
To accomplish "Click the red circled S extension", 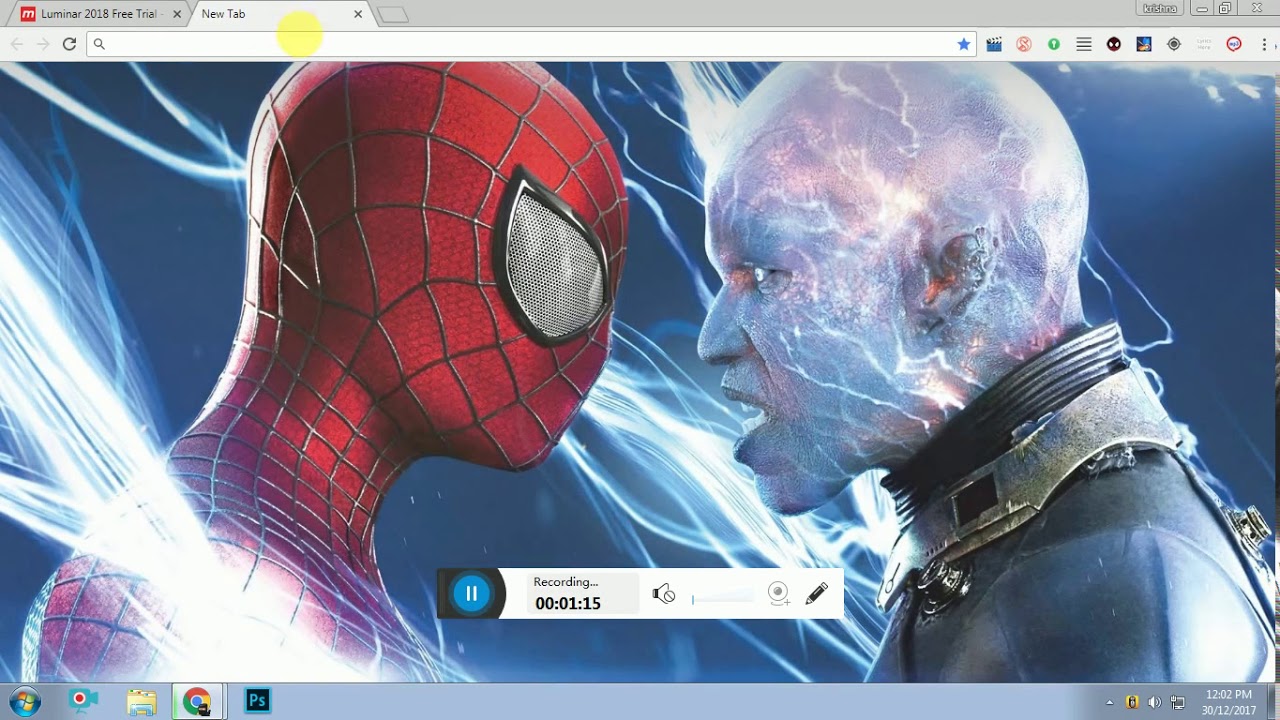I will [1024, 44].
